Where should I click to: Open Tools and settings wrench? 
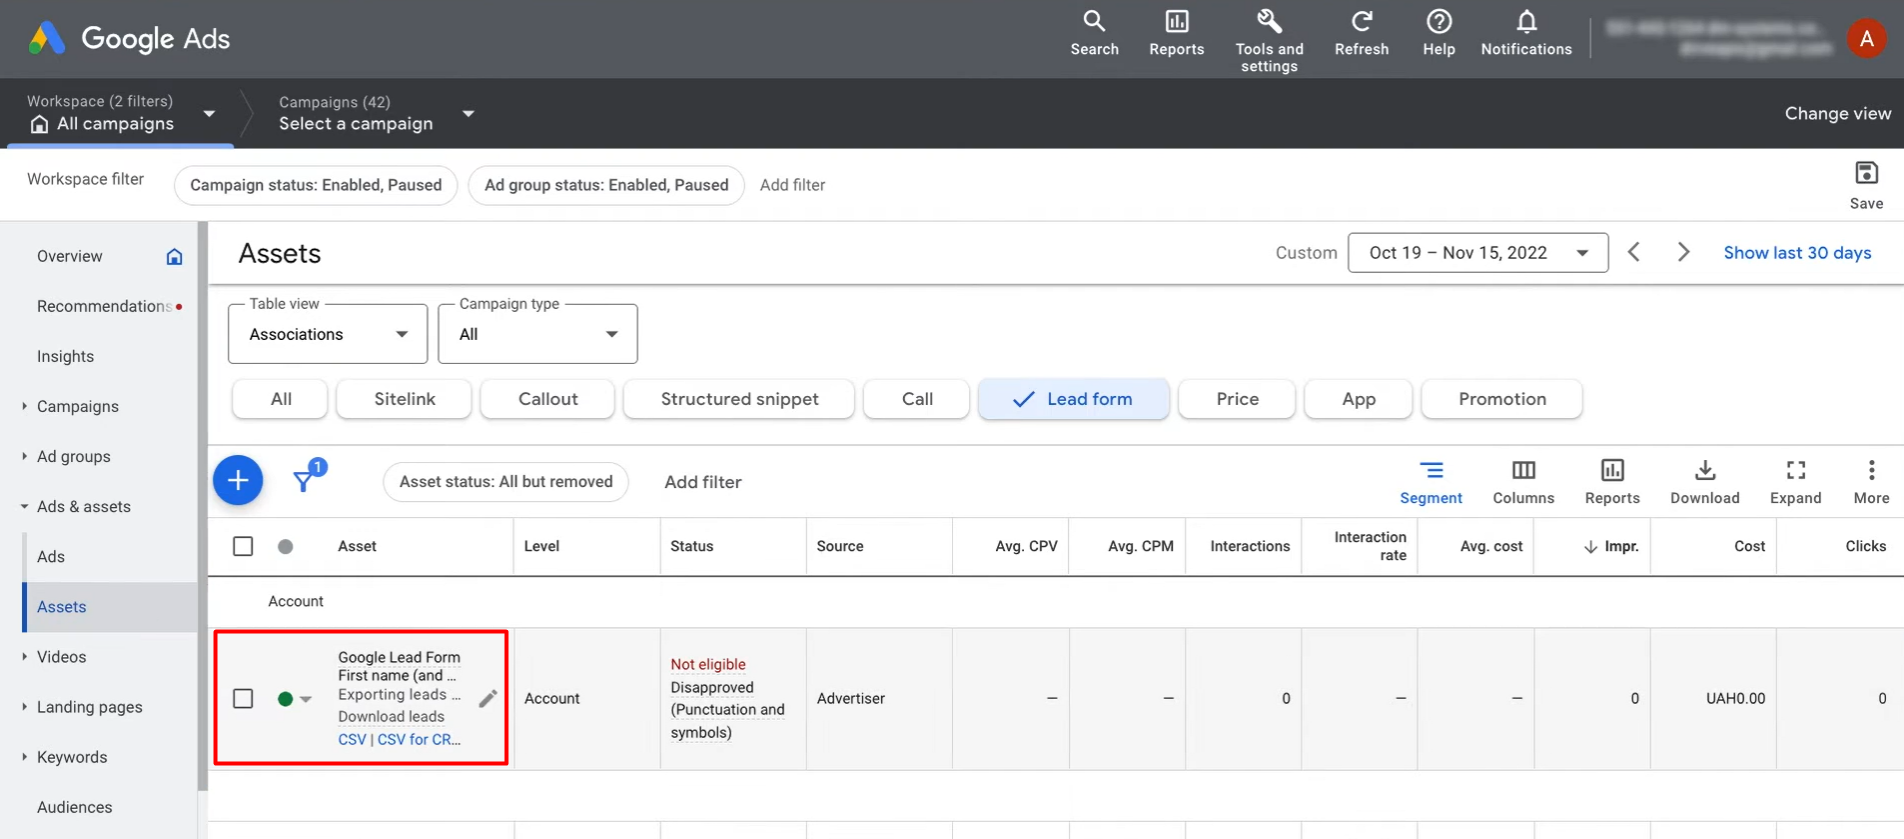pos(1269,41)
